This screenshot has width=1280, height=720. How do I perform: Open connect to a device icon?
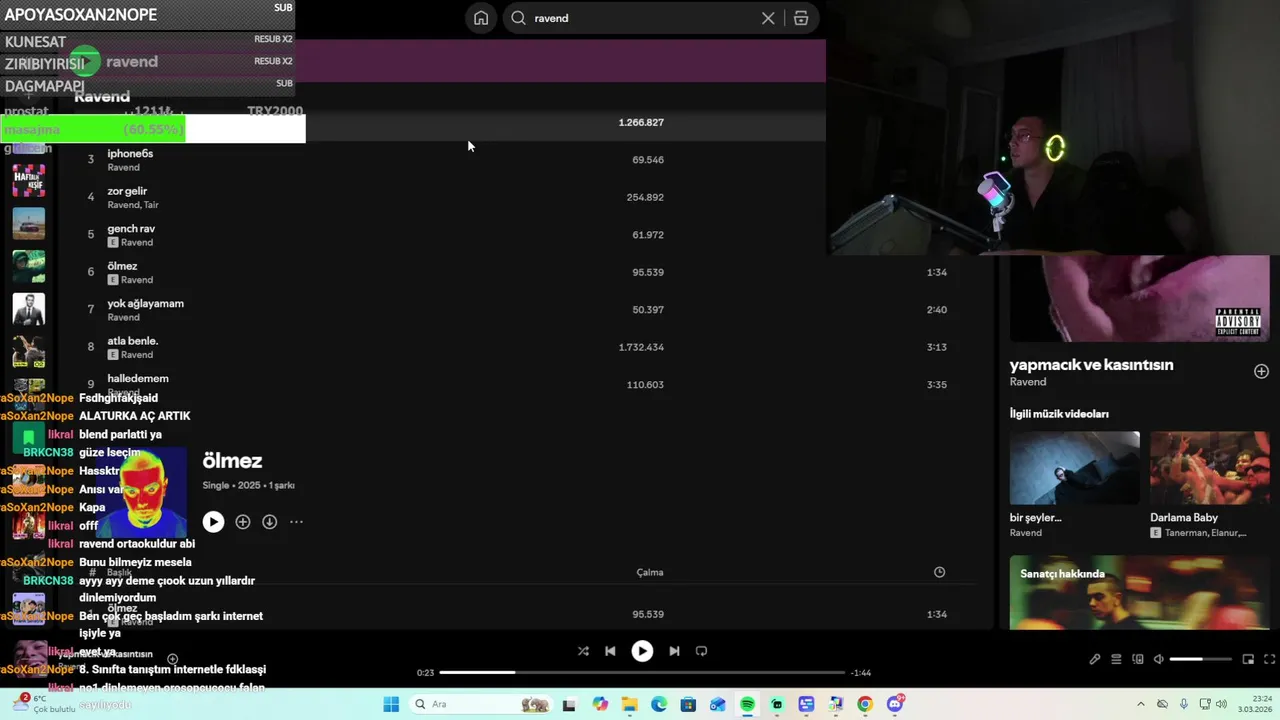pyautogui.click(x=1138, y=659)
